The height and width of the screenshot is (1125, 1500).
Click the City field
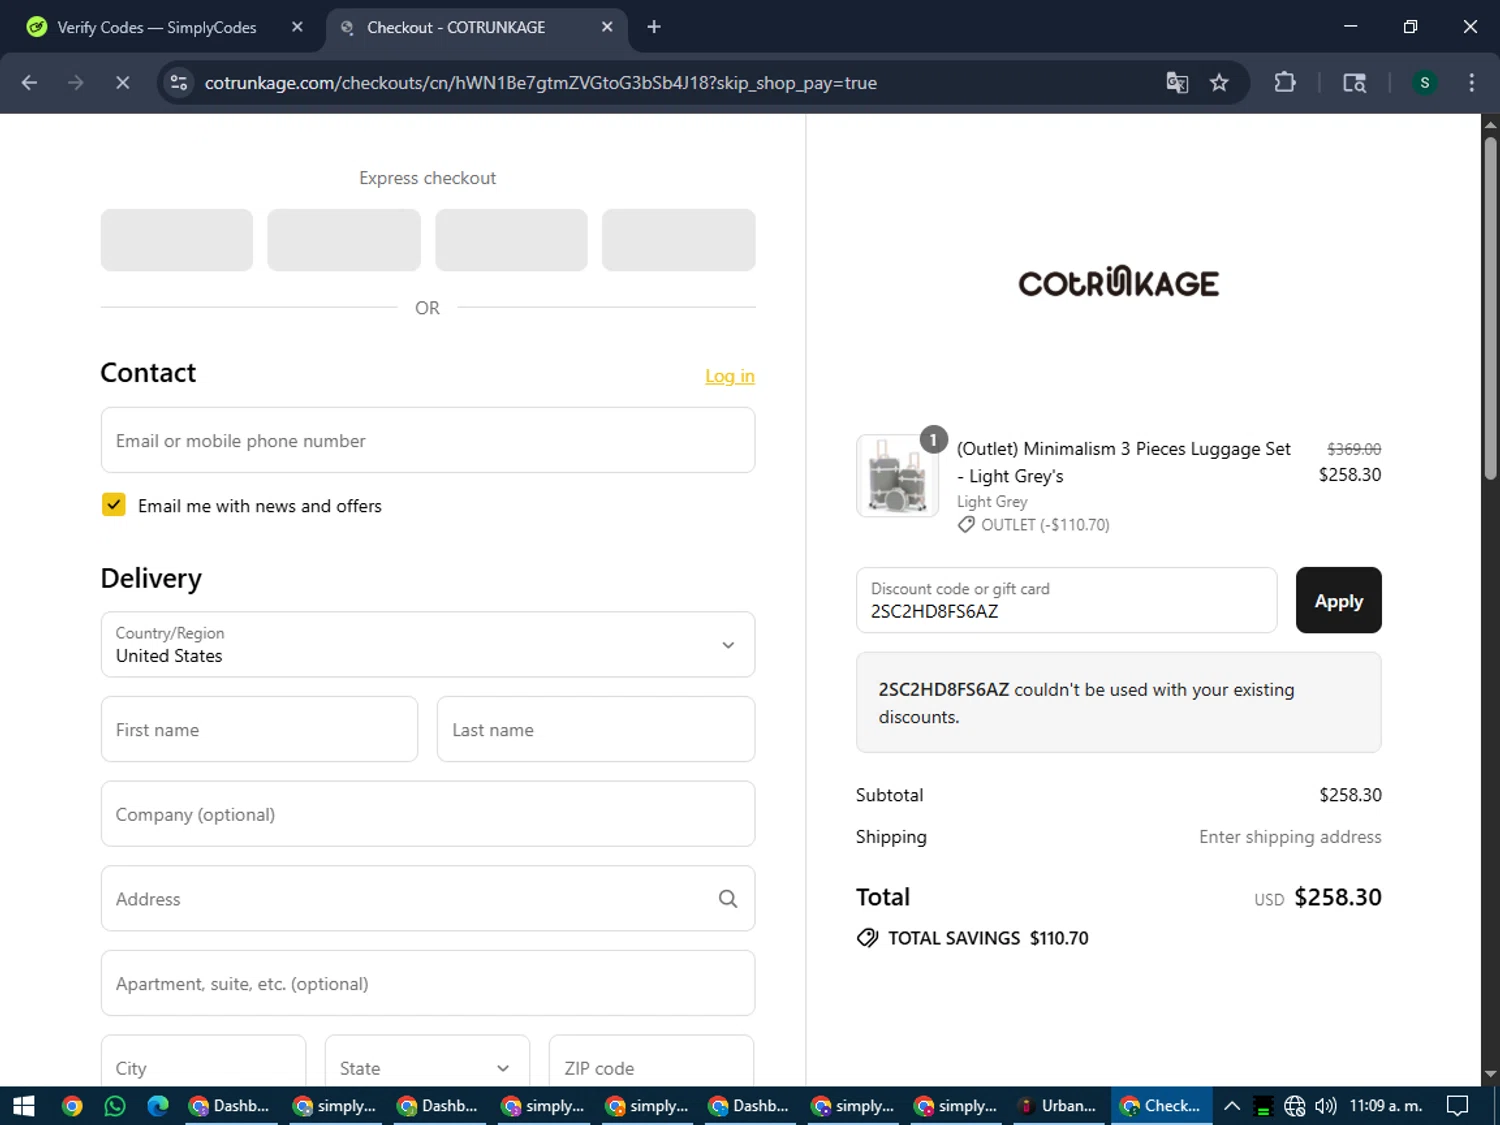pos(203,1064)
